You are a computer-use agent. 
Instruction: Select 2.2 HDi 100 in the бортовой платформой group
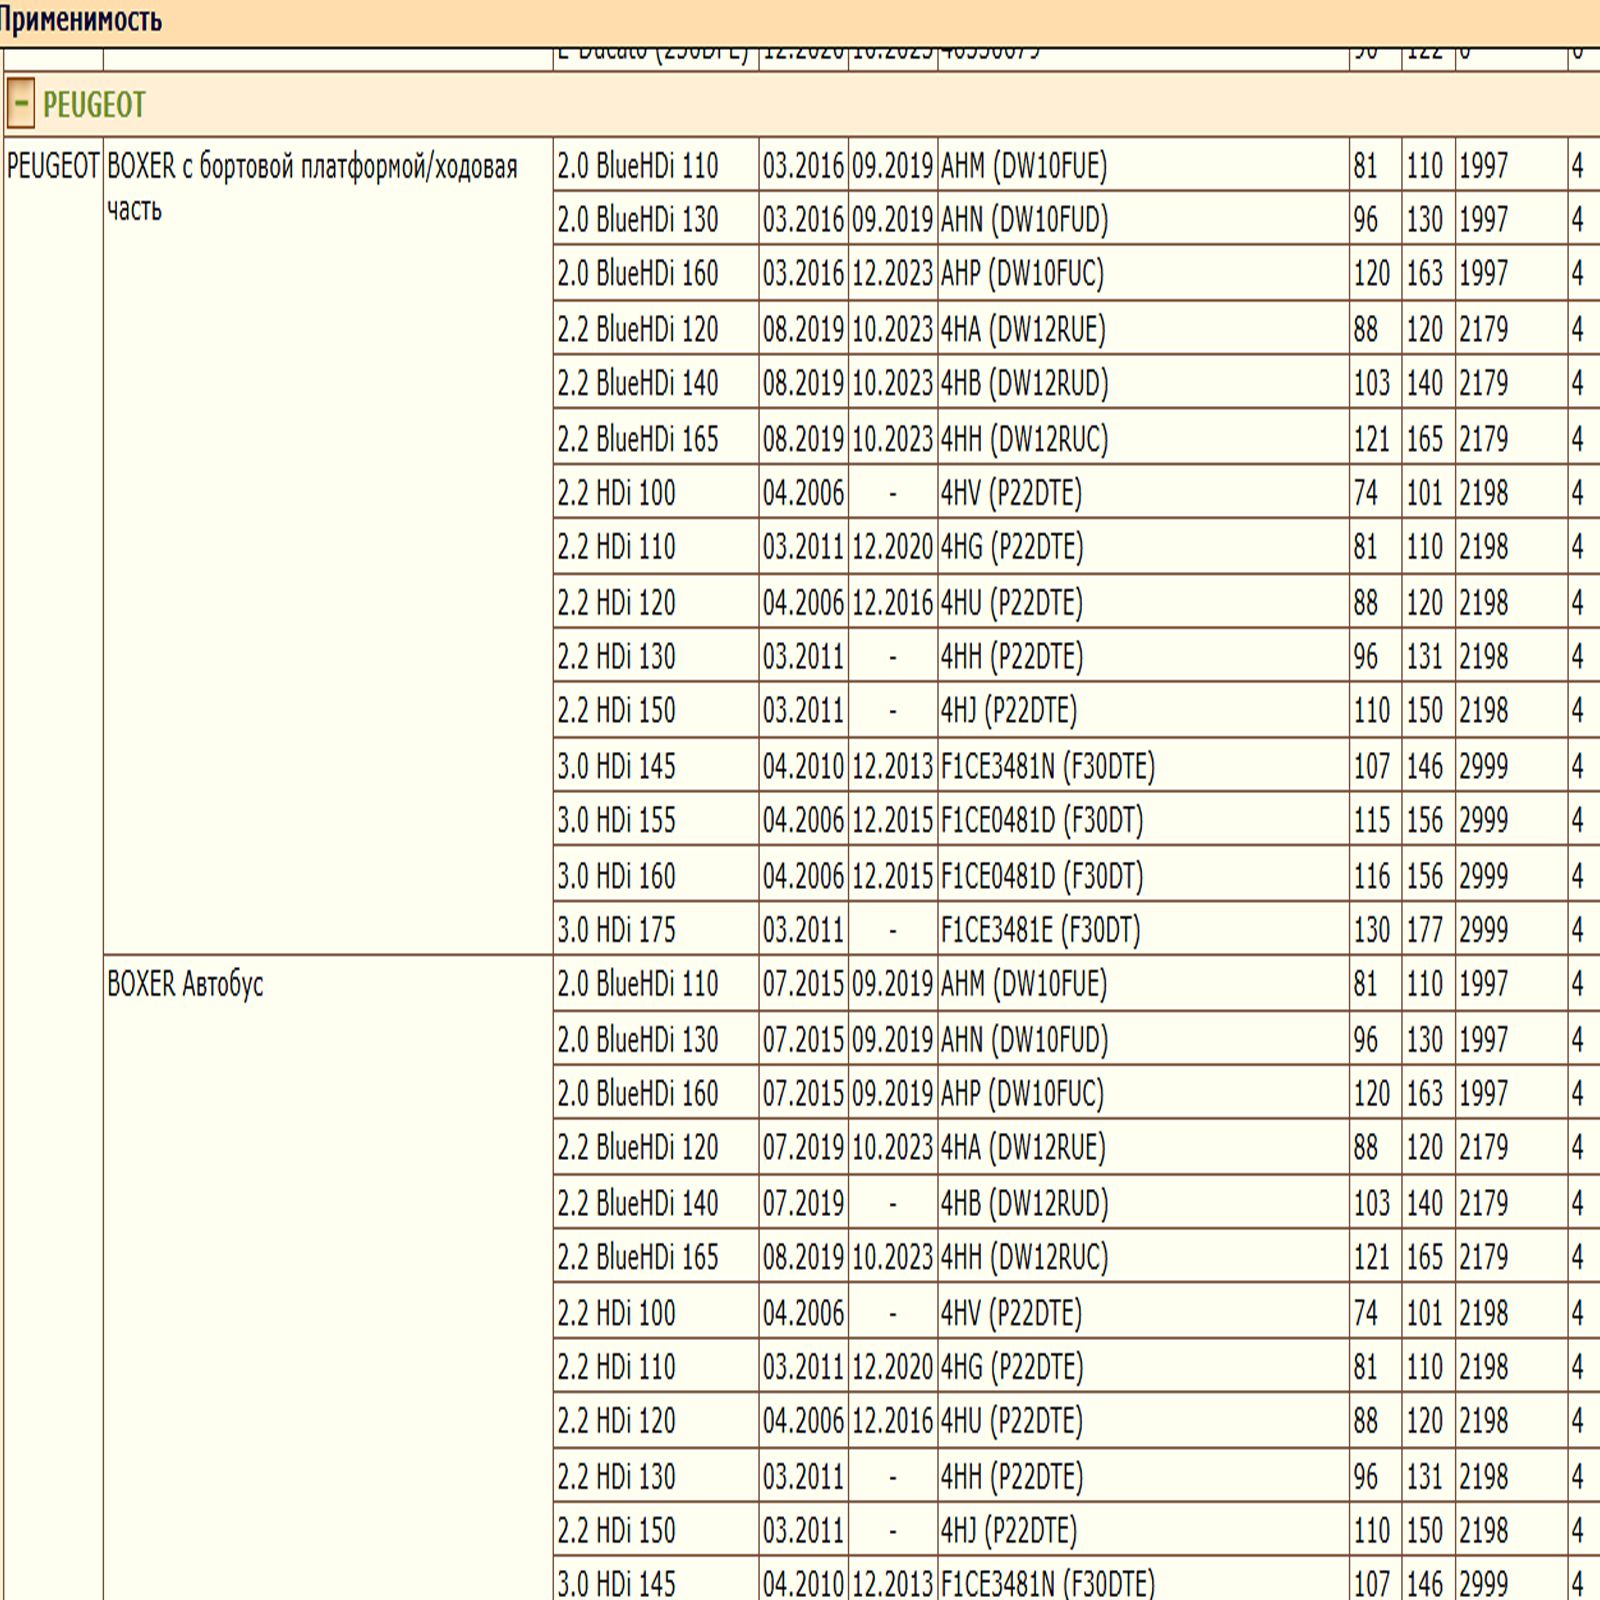click(x=616, y=493)
